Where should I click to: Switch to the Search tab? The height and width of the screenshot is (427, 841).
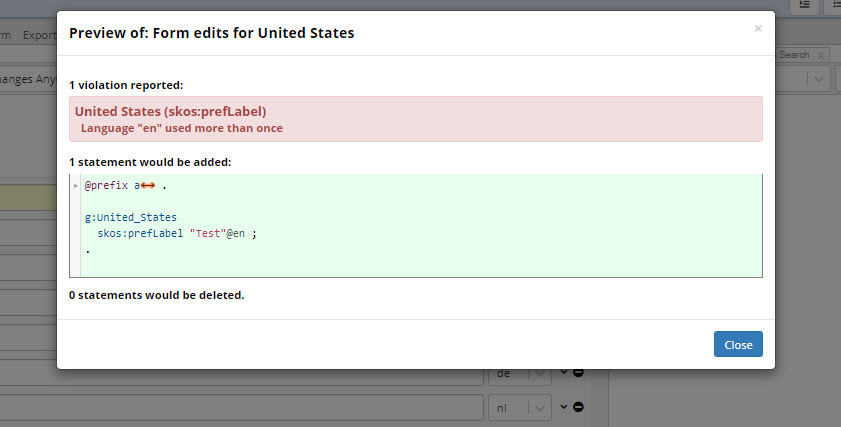pos(794,55)
